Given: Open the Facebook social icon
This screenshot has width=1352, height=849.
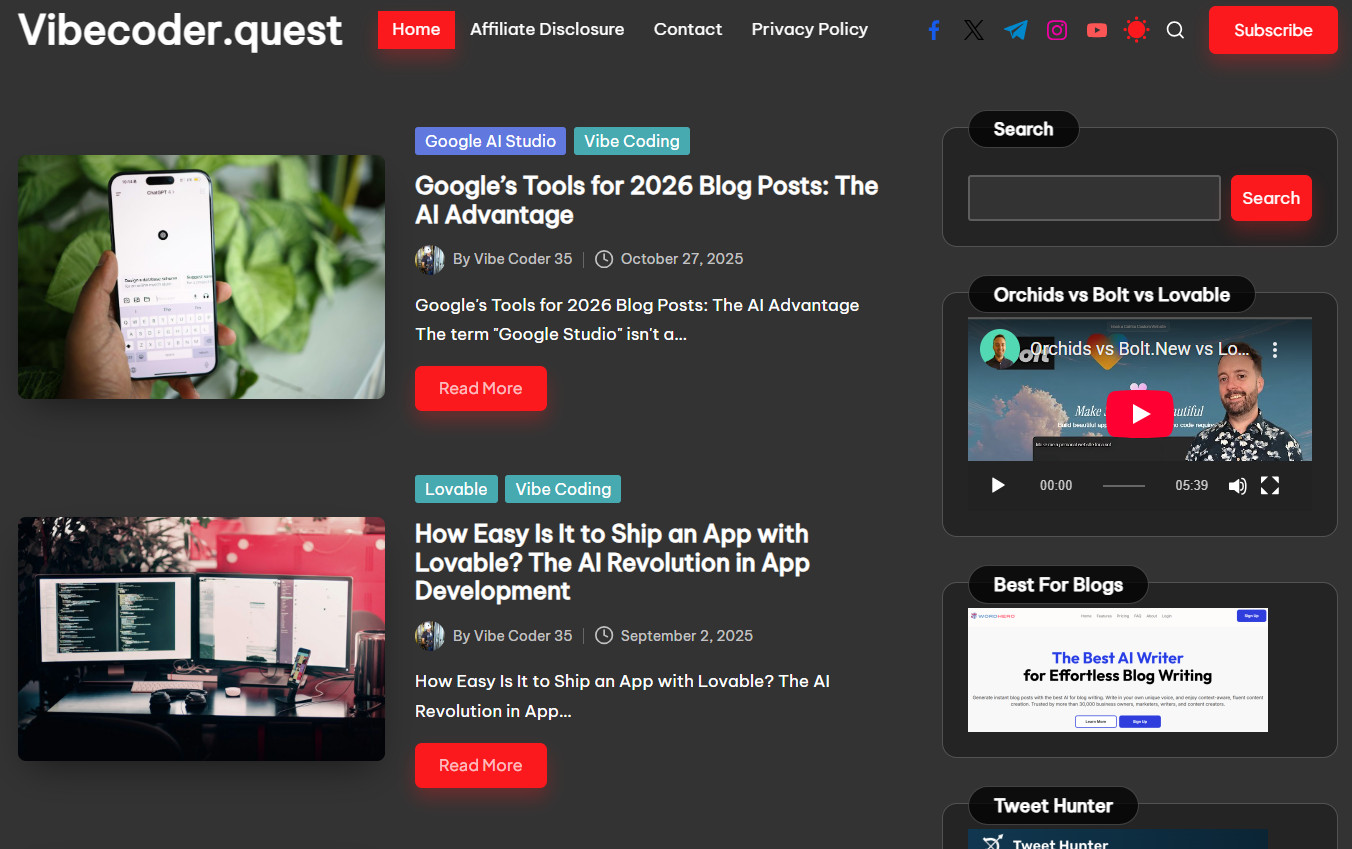Looking at the screenshot, I should click(934, 30).
